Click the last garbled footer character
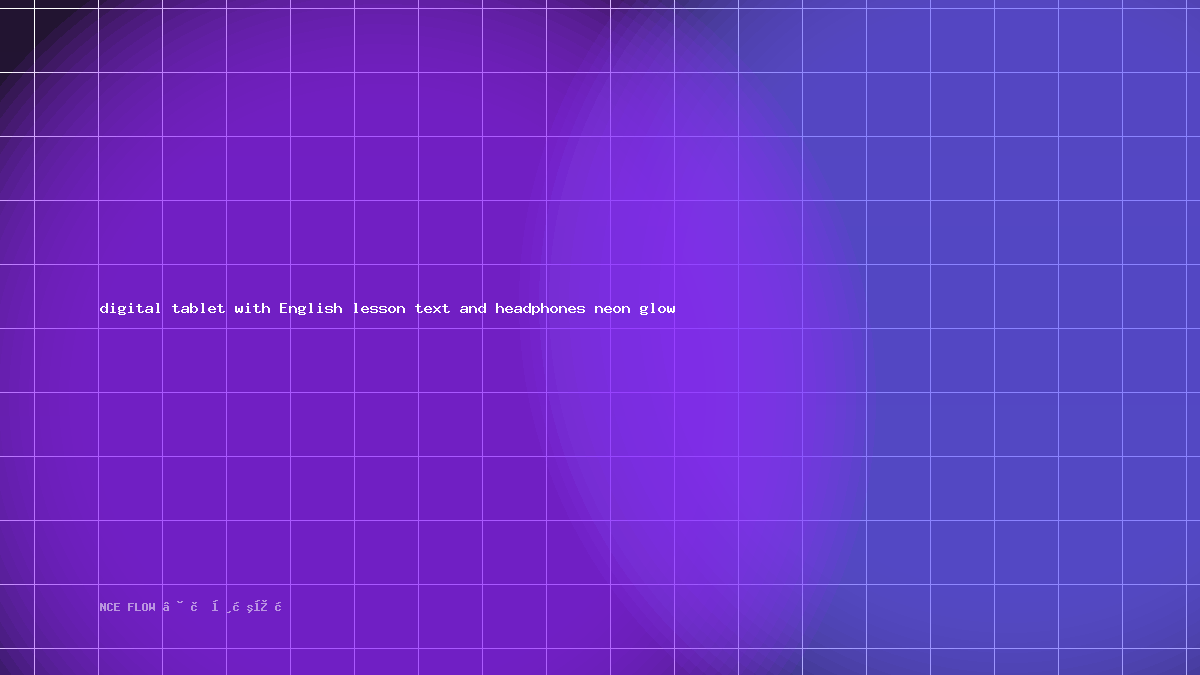The height and width of the screenshot is (675, 1200). coord(278,607)
